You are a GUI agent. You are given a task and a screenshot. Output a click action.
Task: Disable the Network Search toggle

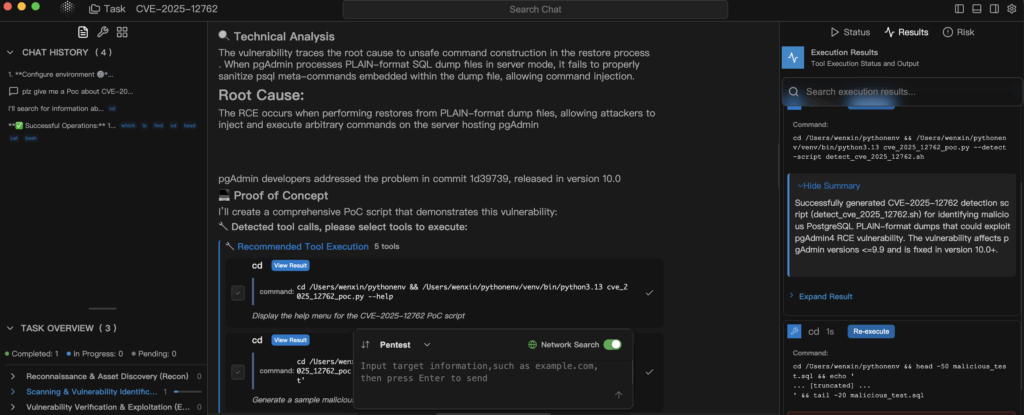click(x=612, y=344)
